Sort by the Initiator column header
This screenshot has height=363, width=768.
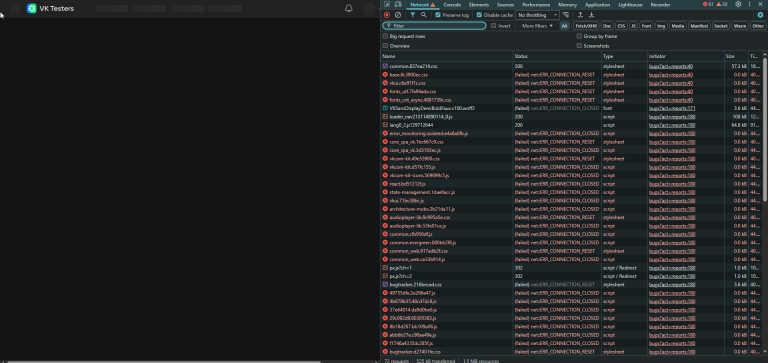tap(686, 56)
